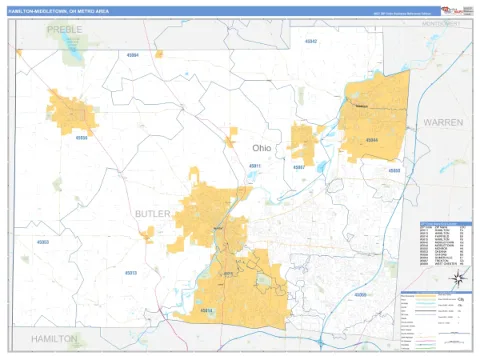The height and width of the screenshot is (360, 480).
Task: Click ZIP code label 45044 on the map
Action: (x=372, y=140)
